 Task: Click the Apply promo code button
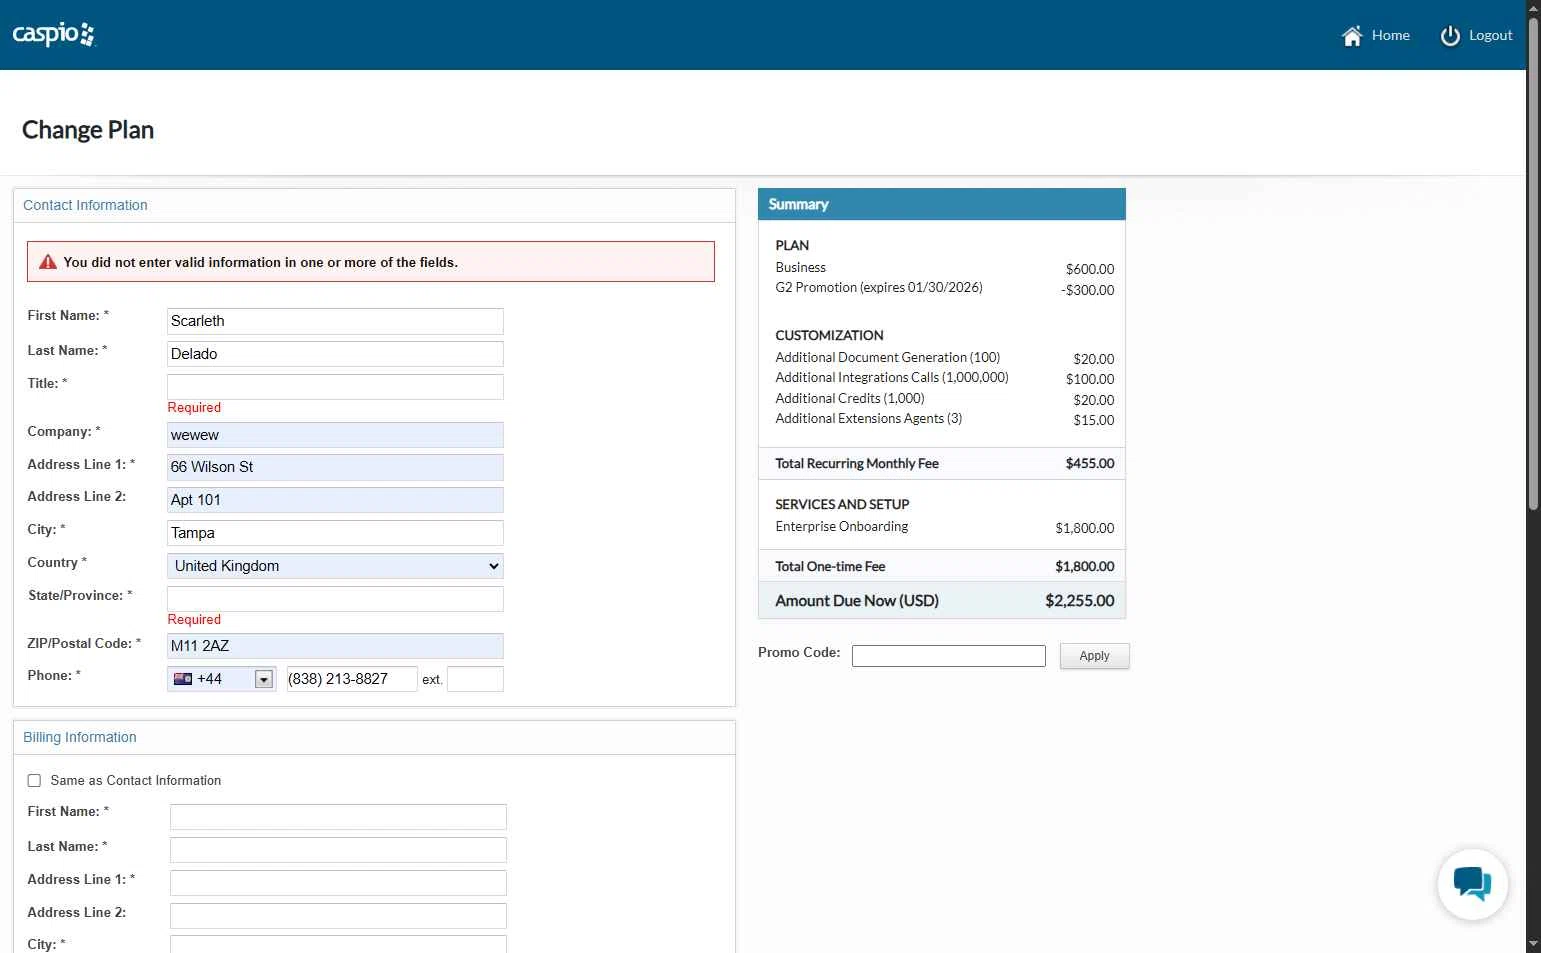click(x=1094, y=656)
